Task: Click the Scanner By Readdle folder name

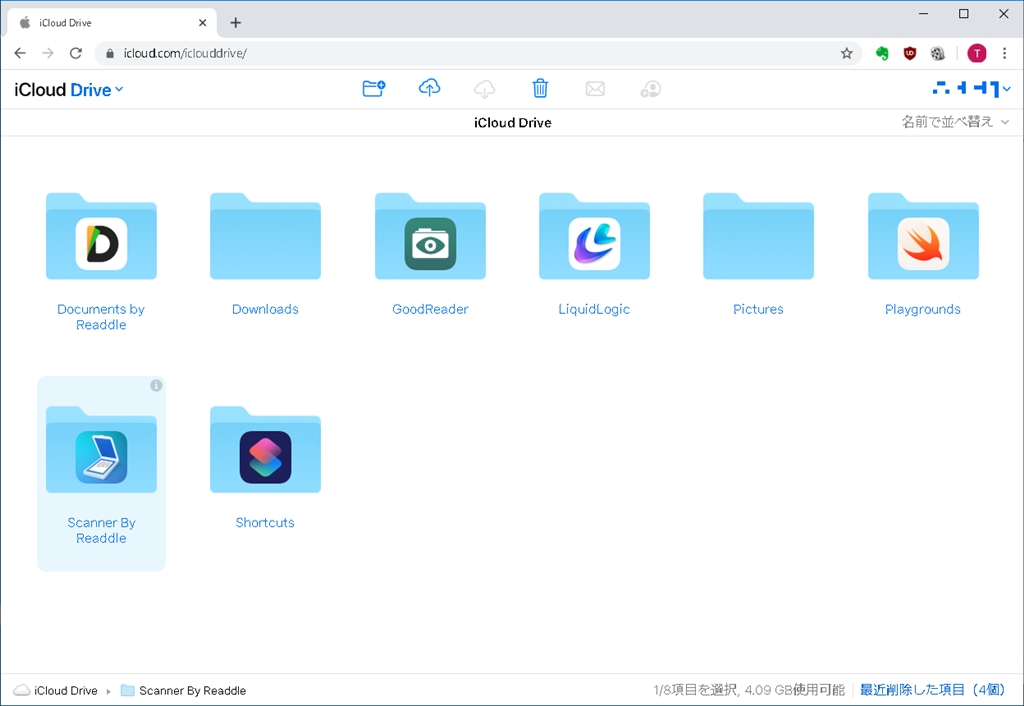Action: [101, 530]
